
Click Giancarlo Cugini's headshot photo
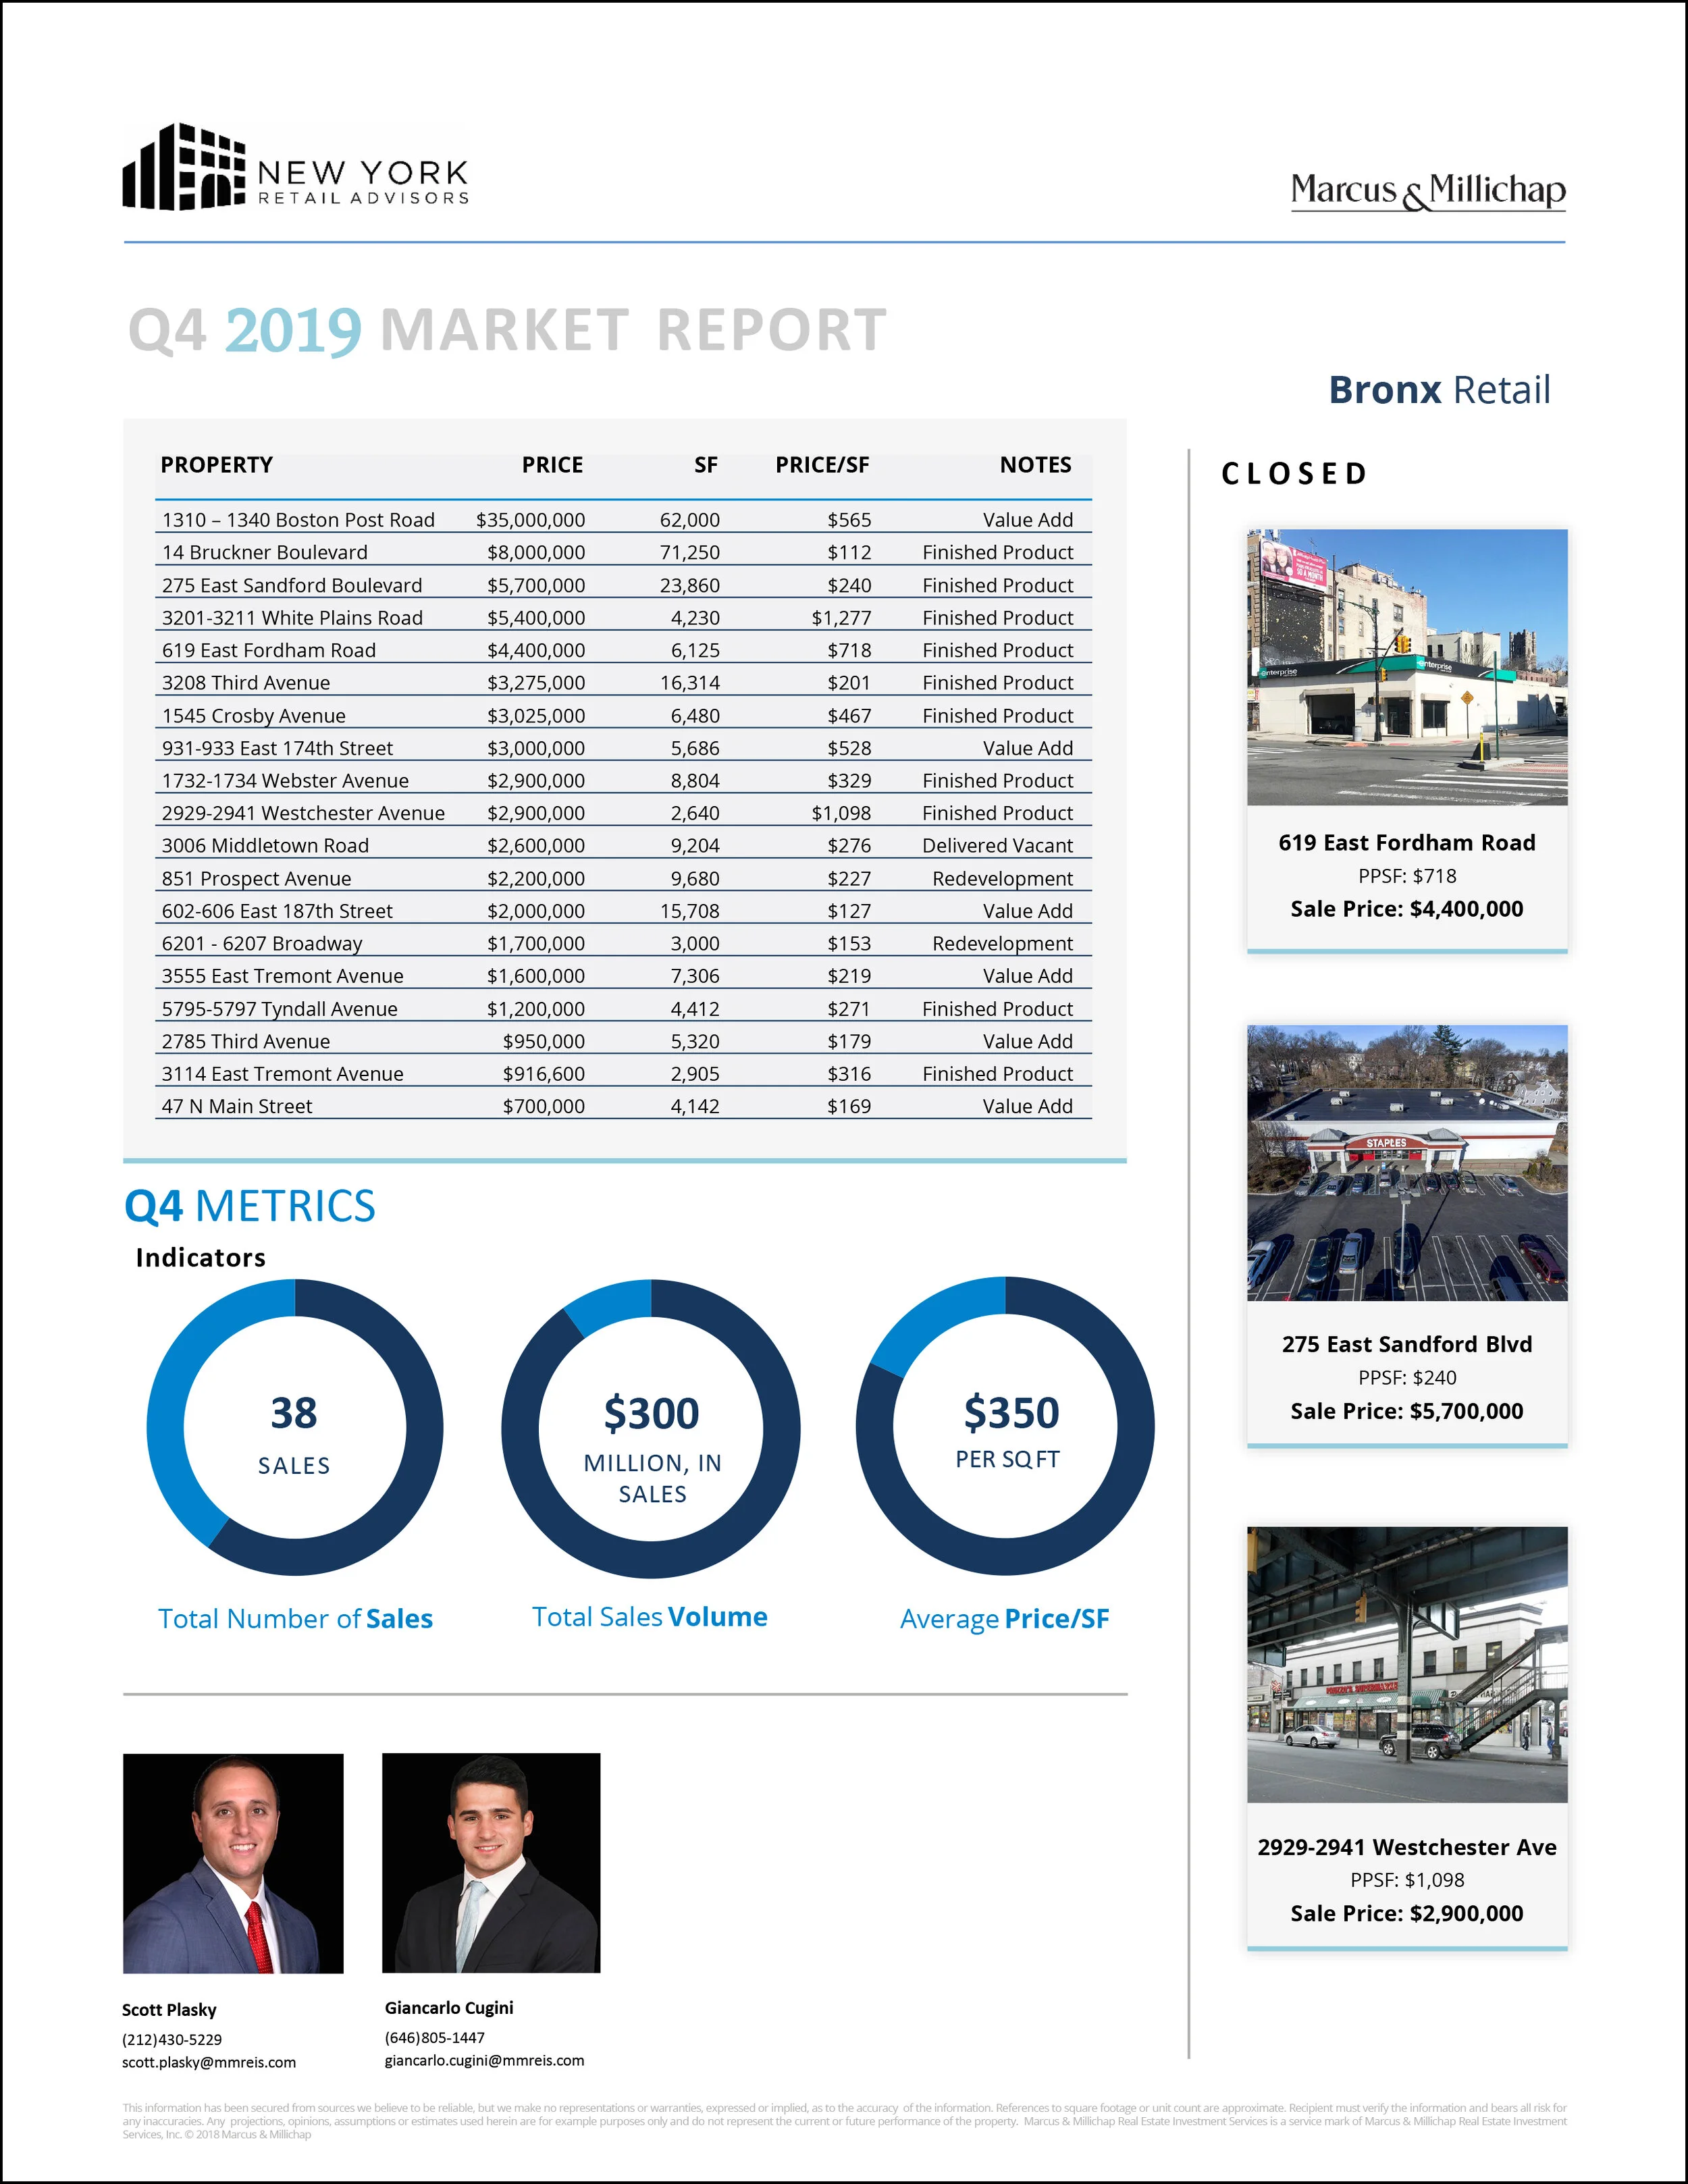(x=491, y=1863)
